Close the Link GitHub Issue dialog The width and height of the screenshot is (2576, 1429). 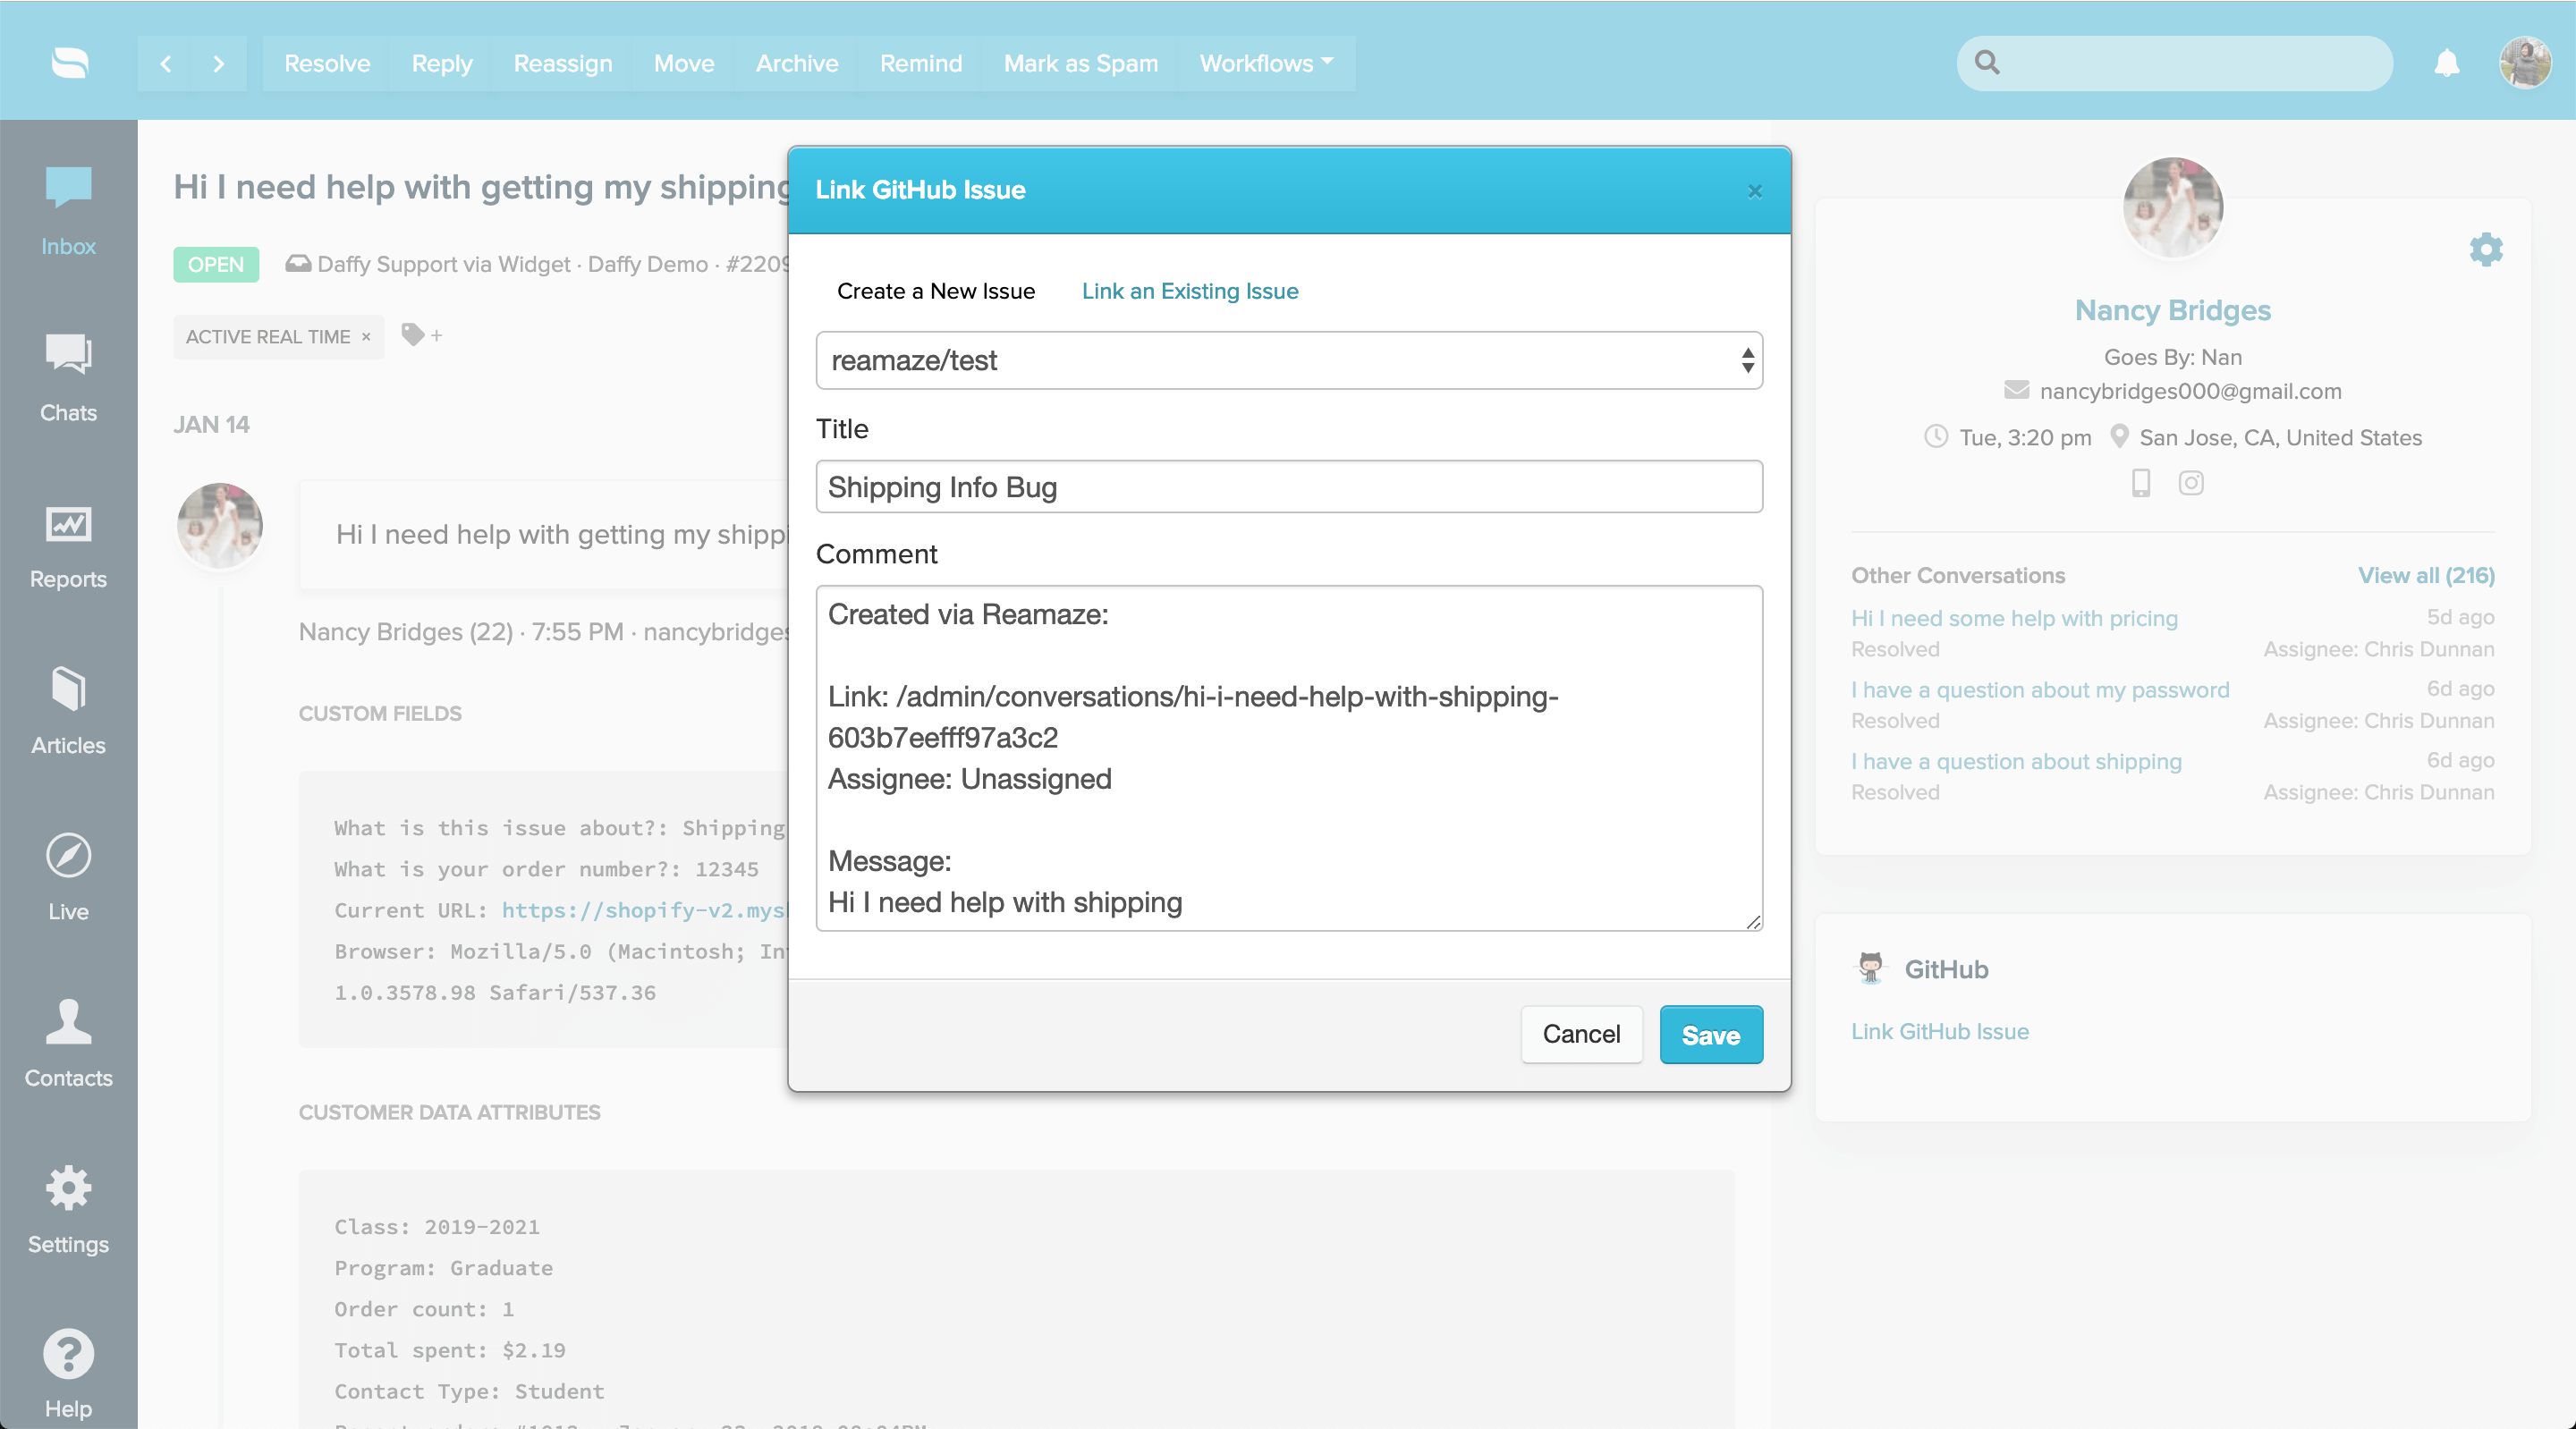pyautogui.click(x=1755, y=191)
